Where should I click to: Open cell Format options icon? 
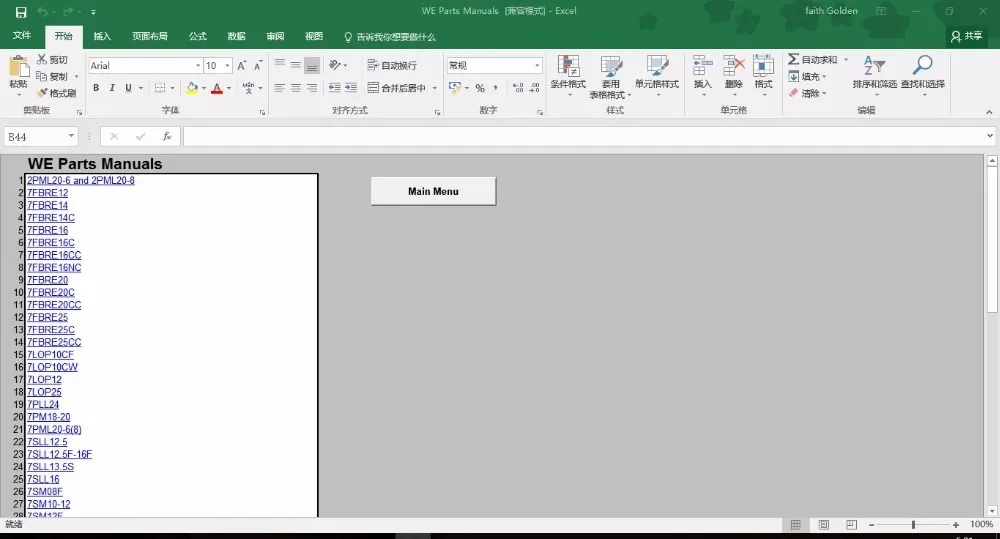pos(763,66)
